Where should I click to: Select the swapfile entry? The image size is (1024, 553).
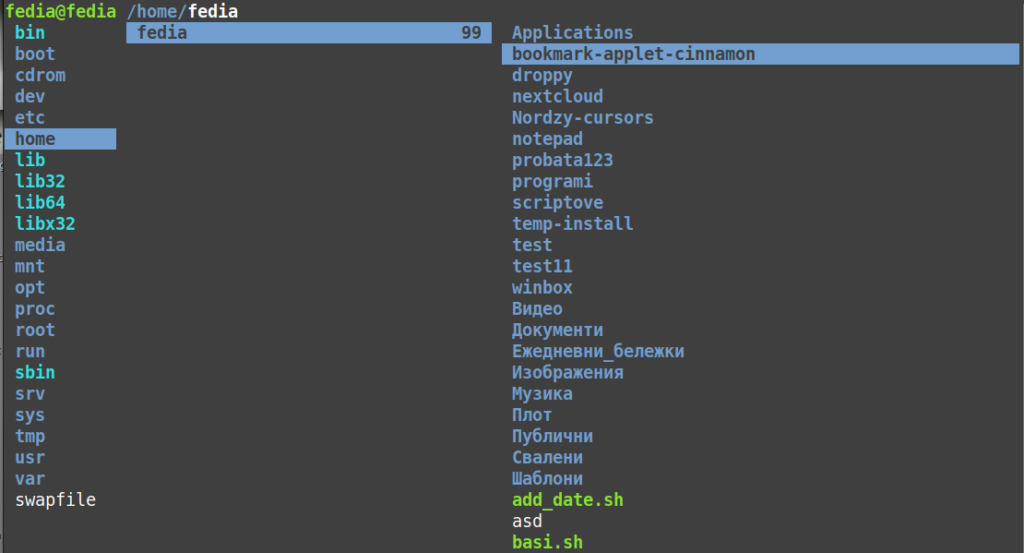click(56, 500)
